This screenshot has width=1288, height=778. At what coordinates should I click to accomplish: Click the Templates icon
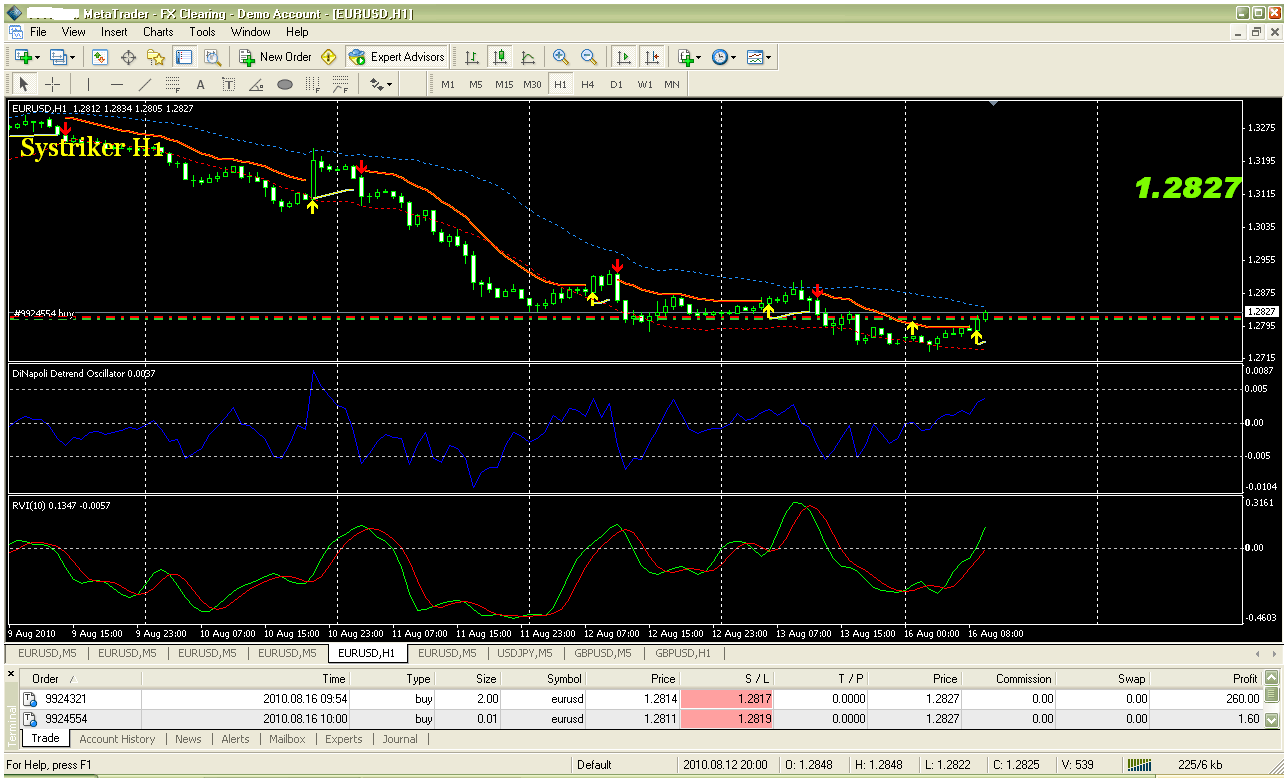tap(755, 57)
